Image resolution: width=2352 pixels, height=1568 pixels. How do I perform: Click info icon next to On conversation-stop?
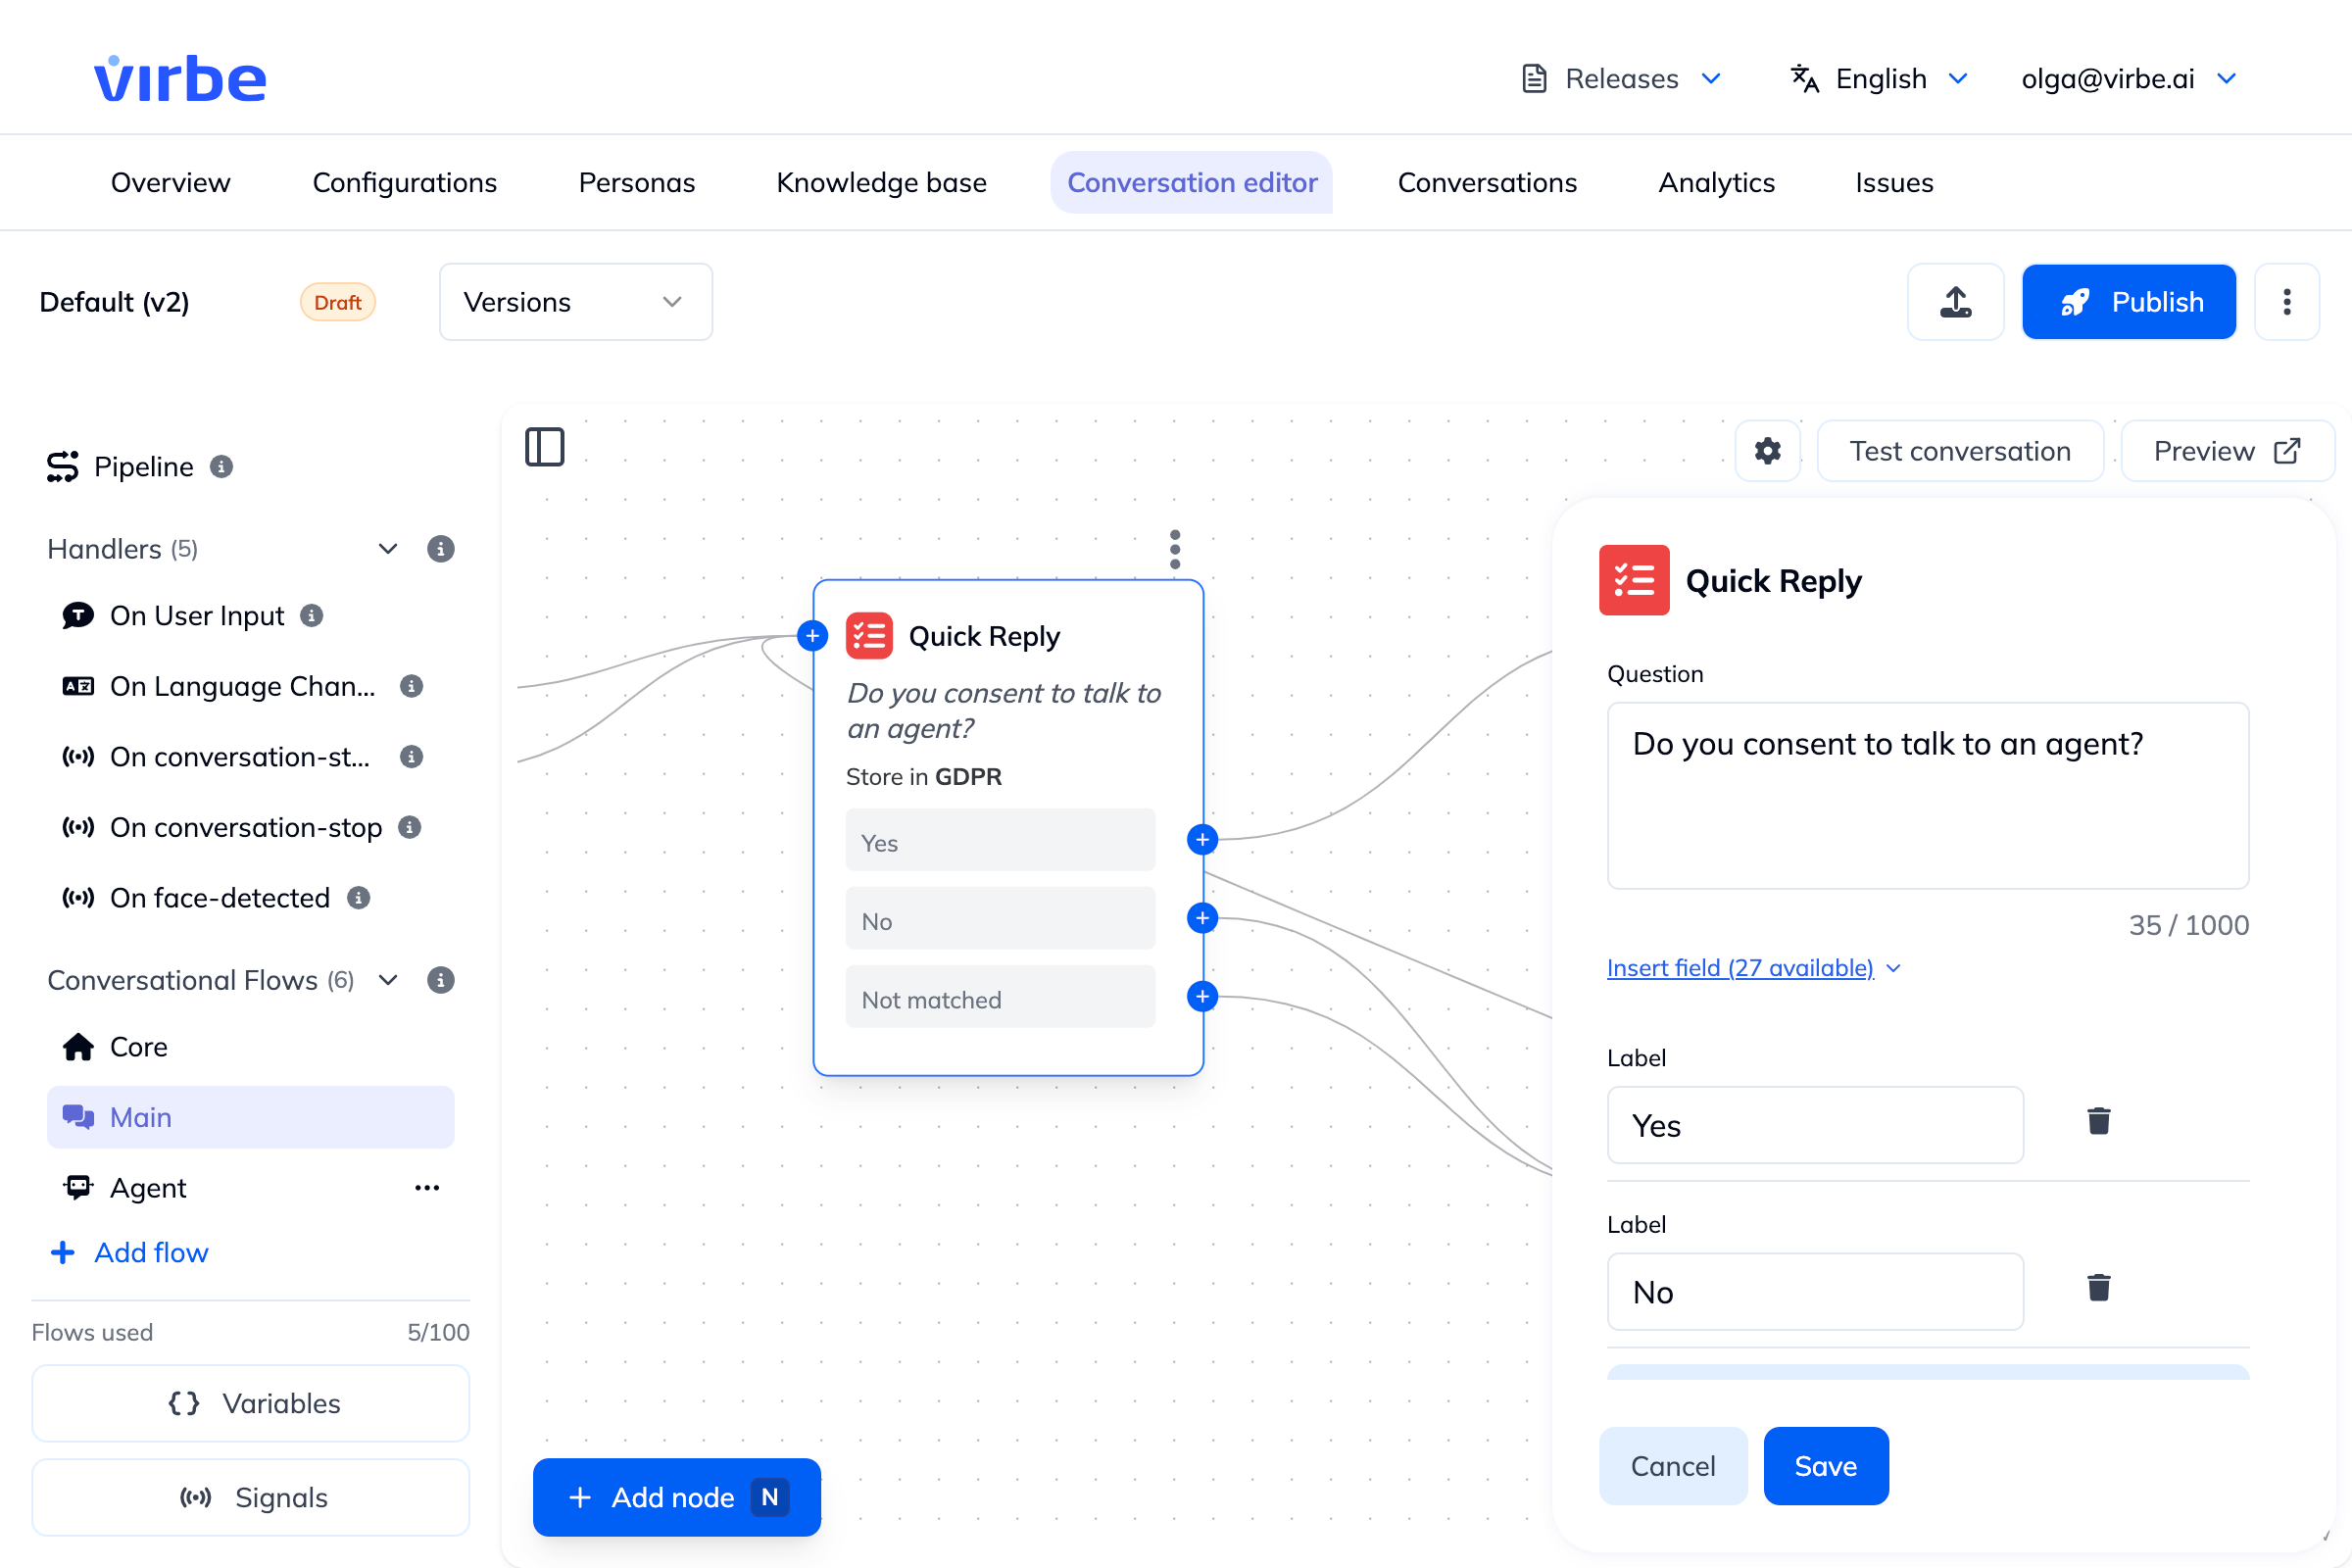tap(409, 827)
